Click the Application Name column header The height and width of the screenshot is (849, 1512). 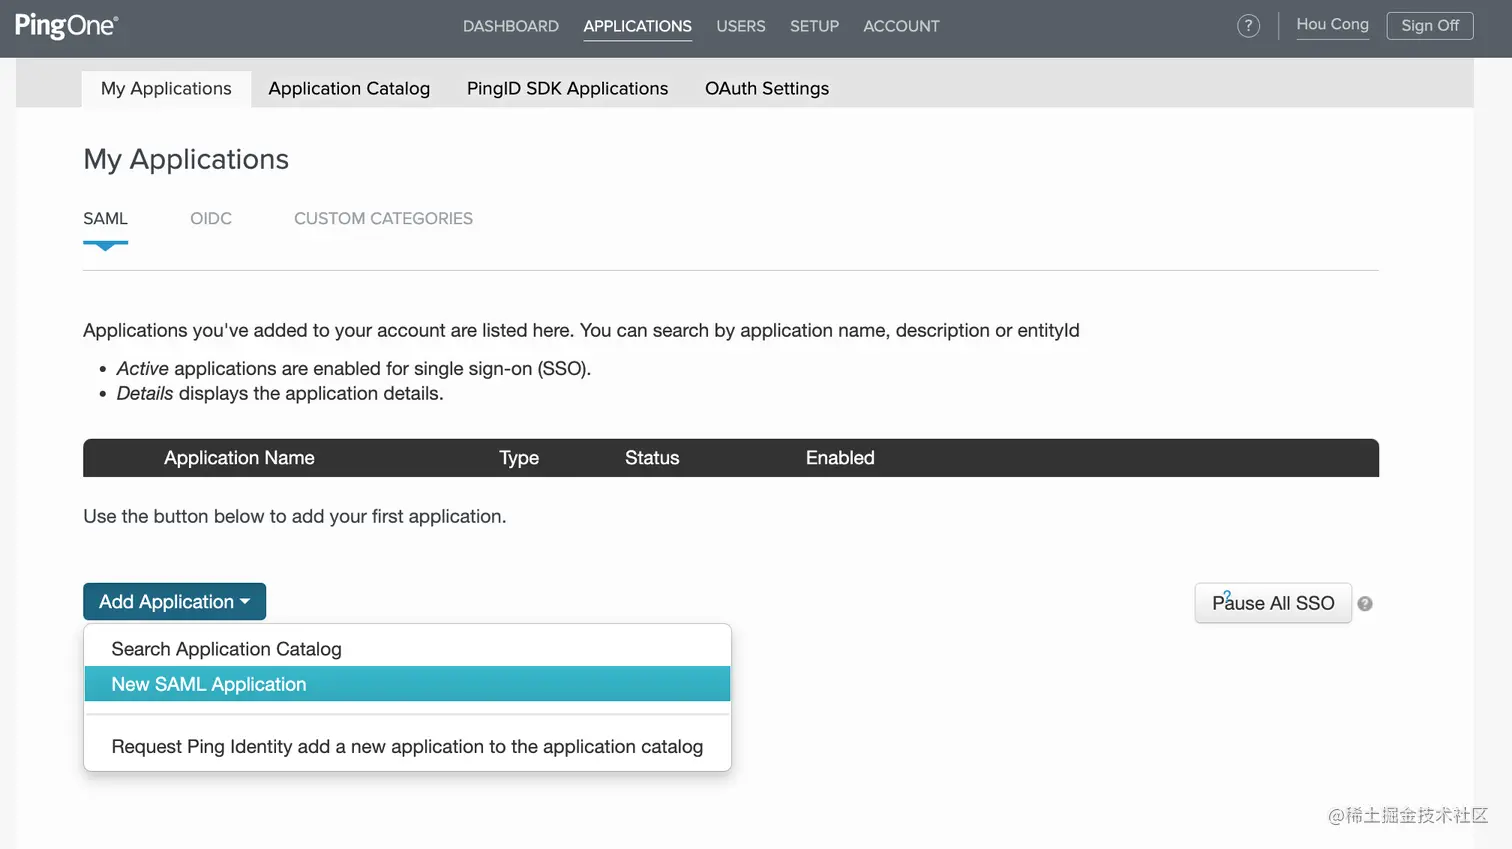[x=239, y=458]
